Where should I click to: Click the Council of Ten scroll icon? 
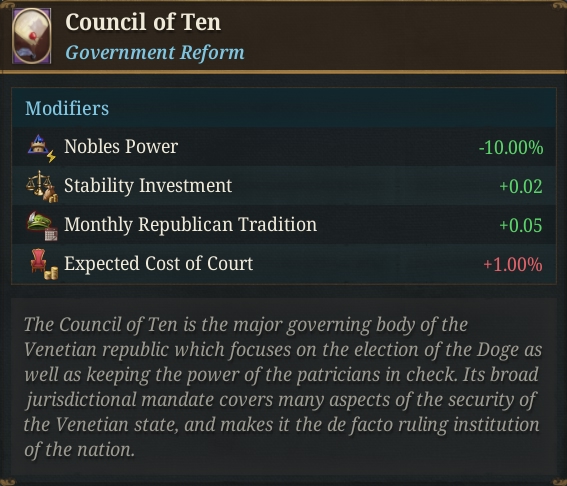[31, 36]
